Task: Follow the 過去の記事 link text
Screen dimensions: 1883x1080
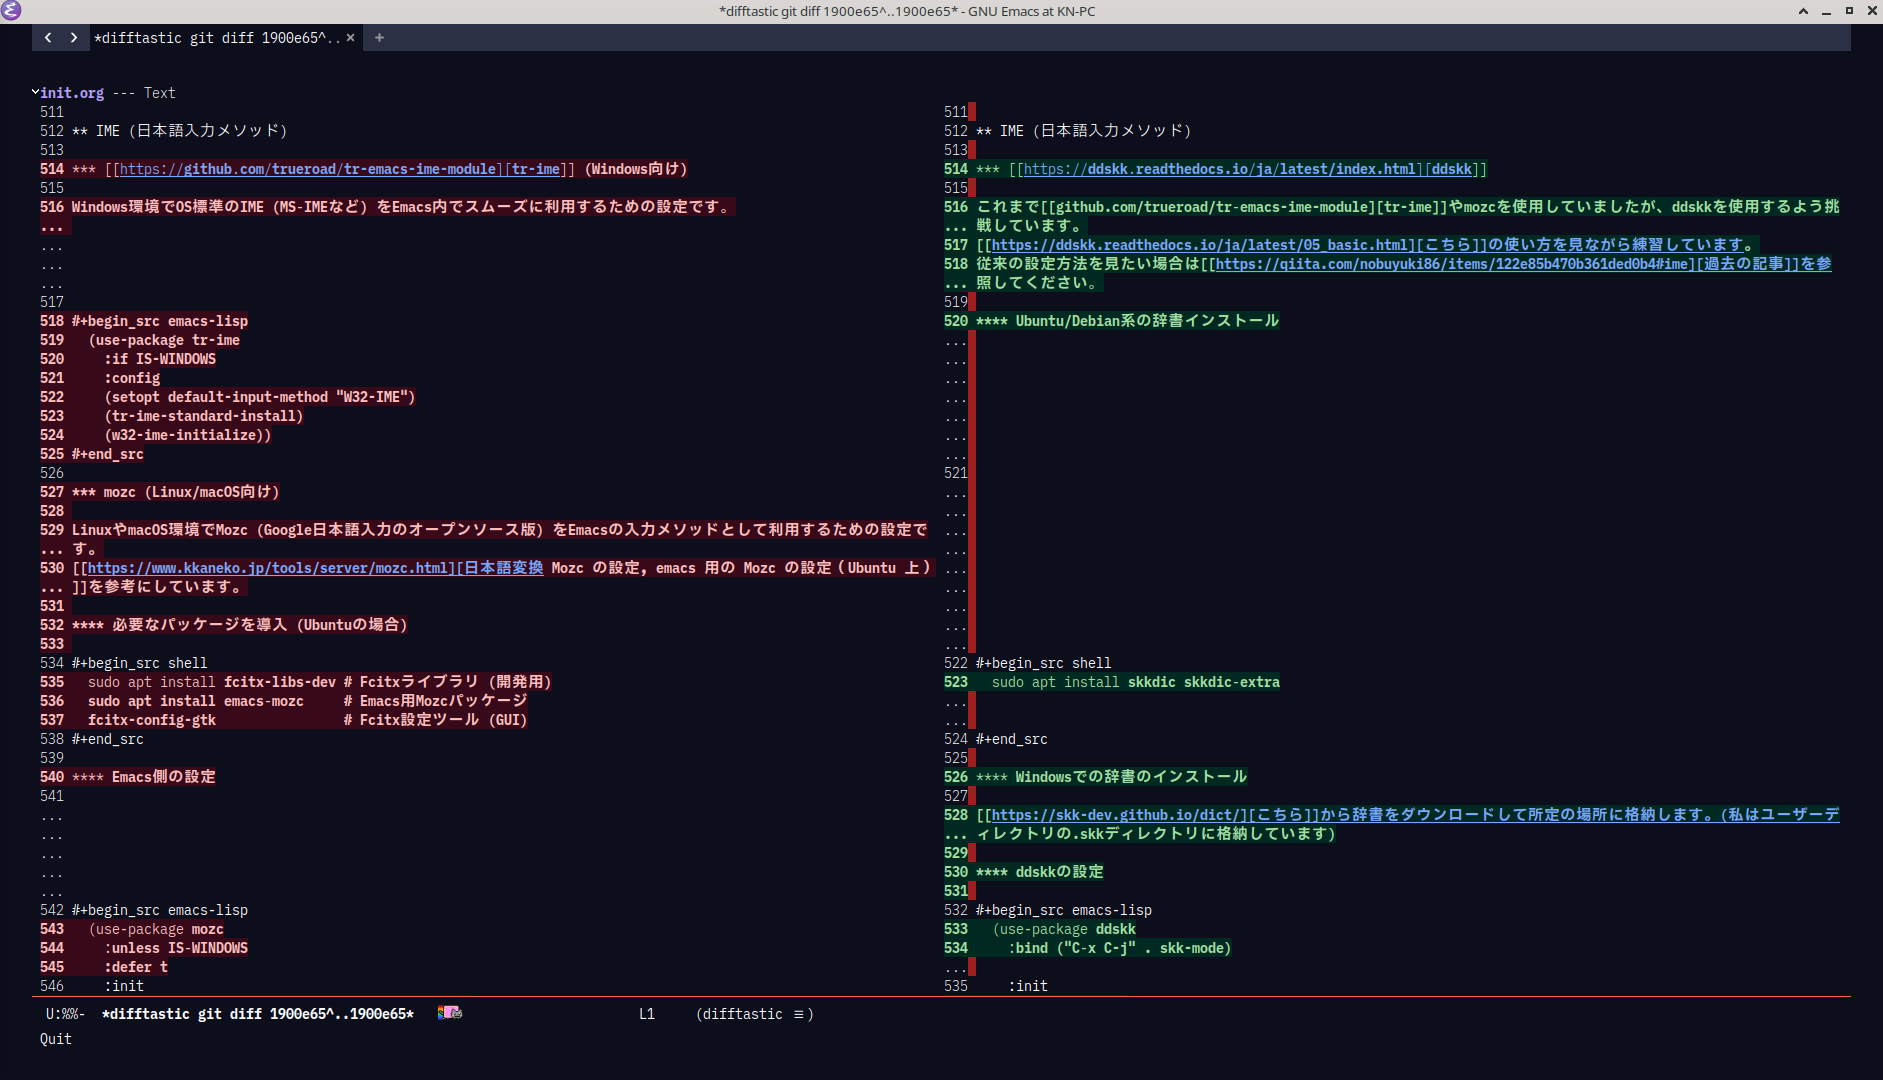Action: [x=1744, y=264]
